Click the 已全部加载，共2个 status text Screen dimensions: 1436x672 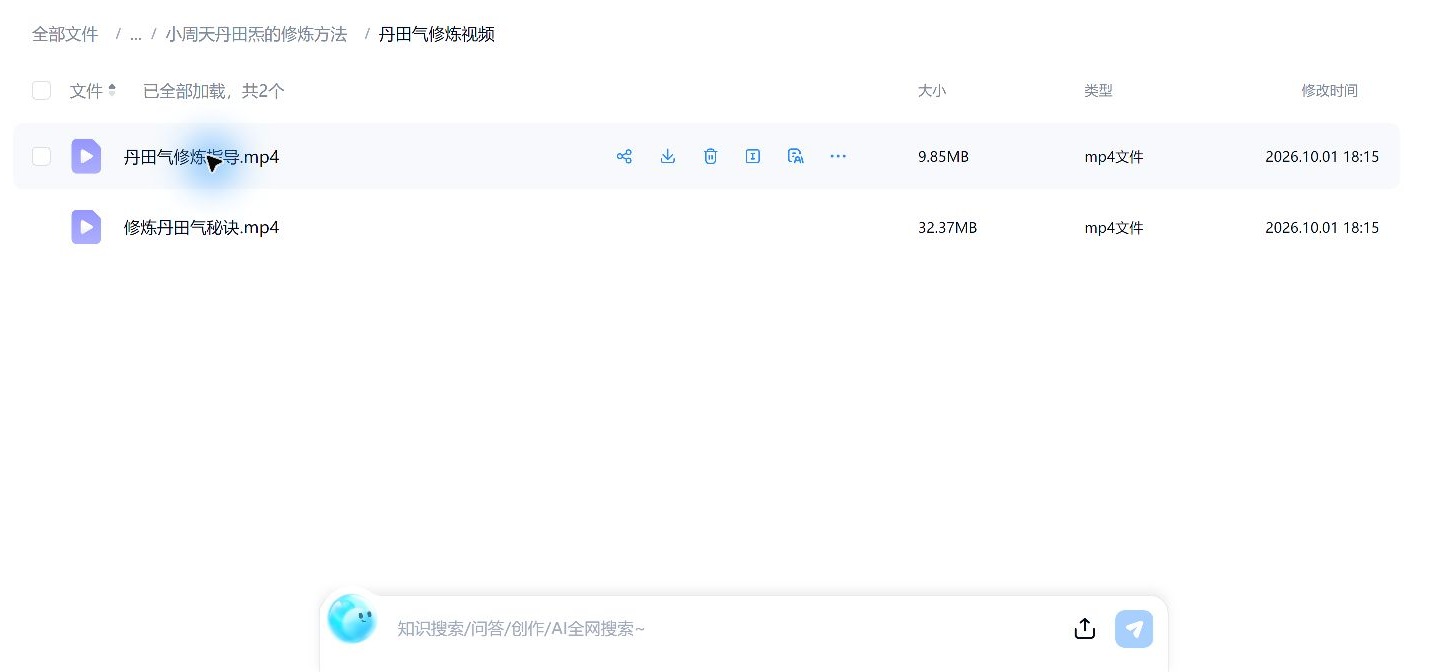(x=214, y=91)
